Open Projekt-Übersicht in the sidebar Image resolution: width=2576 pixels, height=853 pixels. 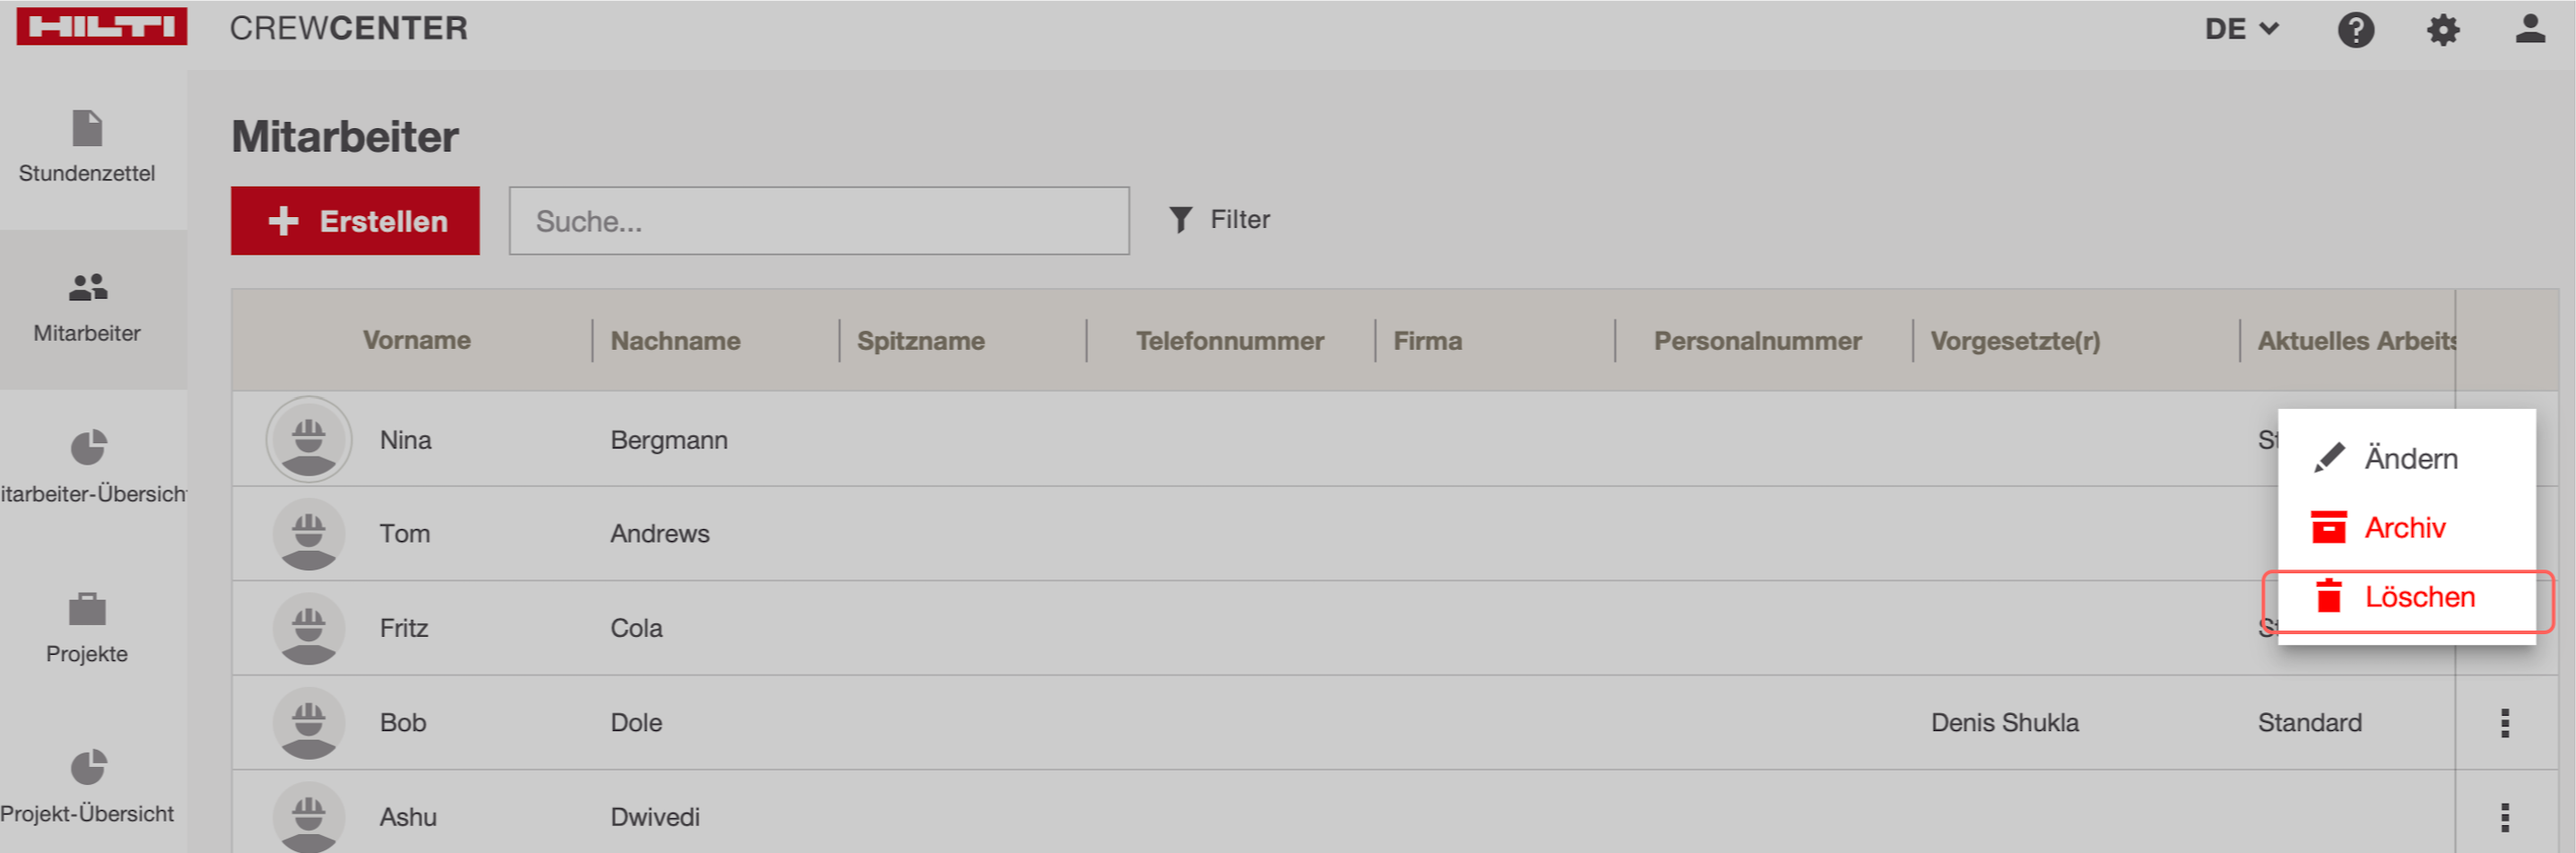[x=88, y=787]
